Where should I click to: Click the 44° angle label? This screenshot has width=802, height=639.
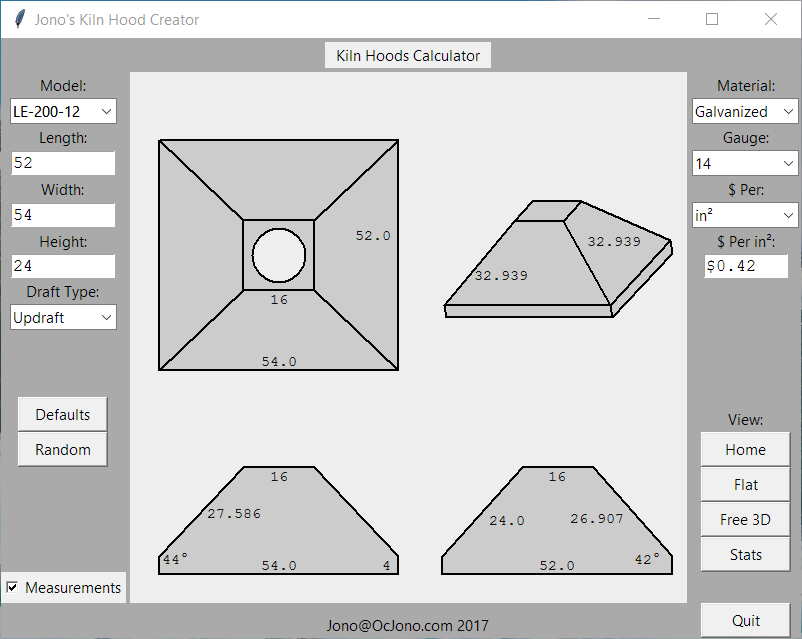pos(175,559)
